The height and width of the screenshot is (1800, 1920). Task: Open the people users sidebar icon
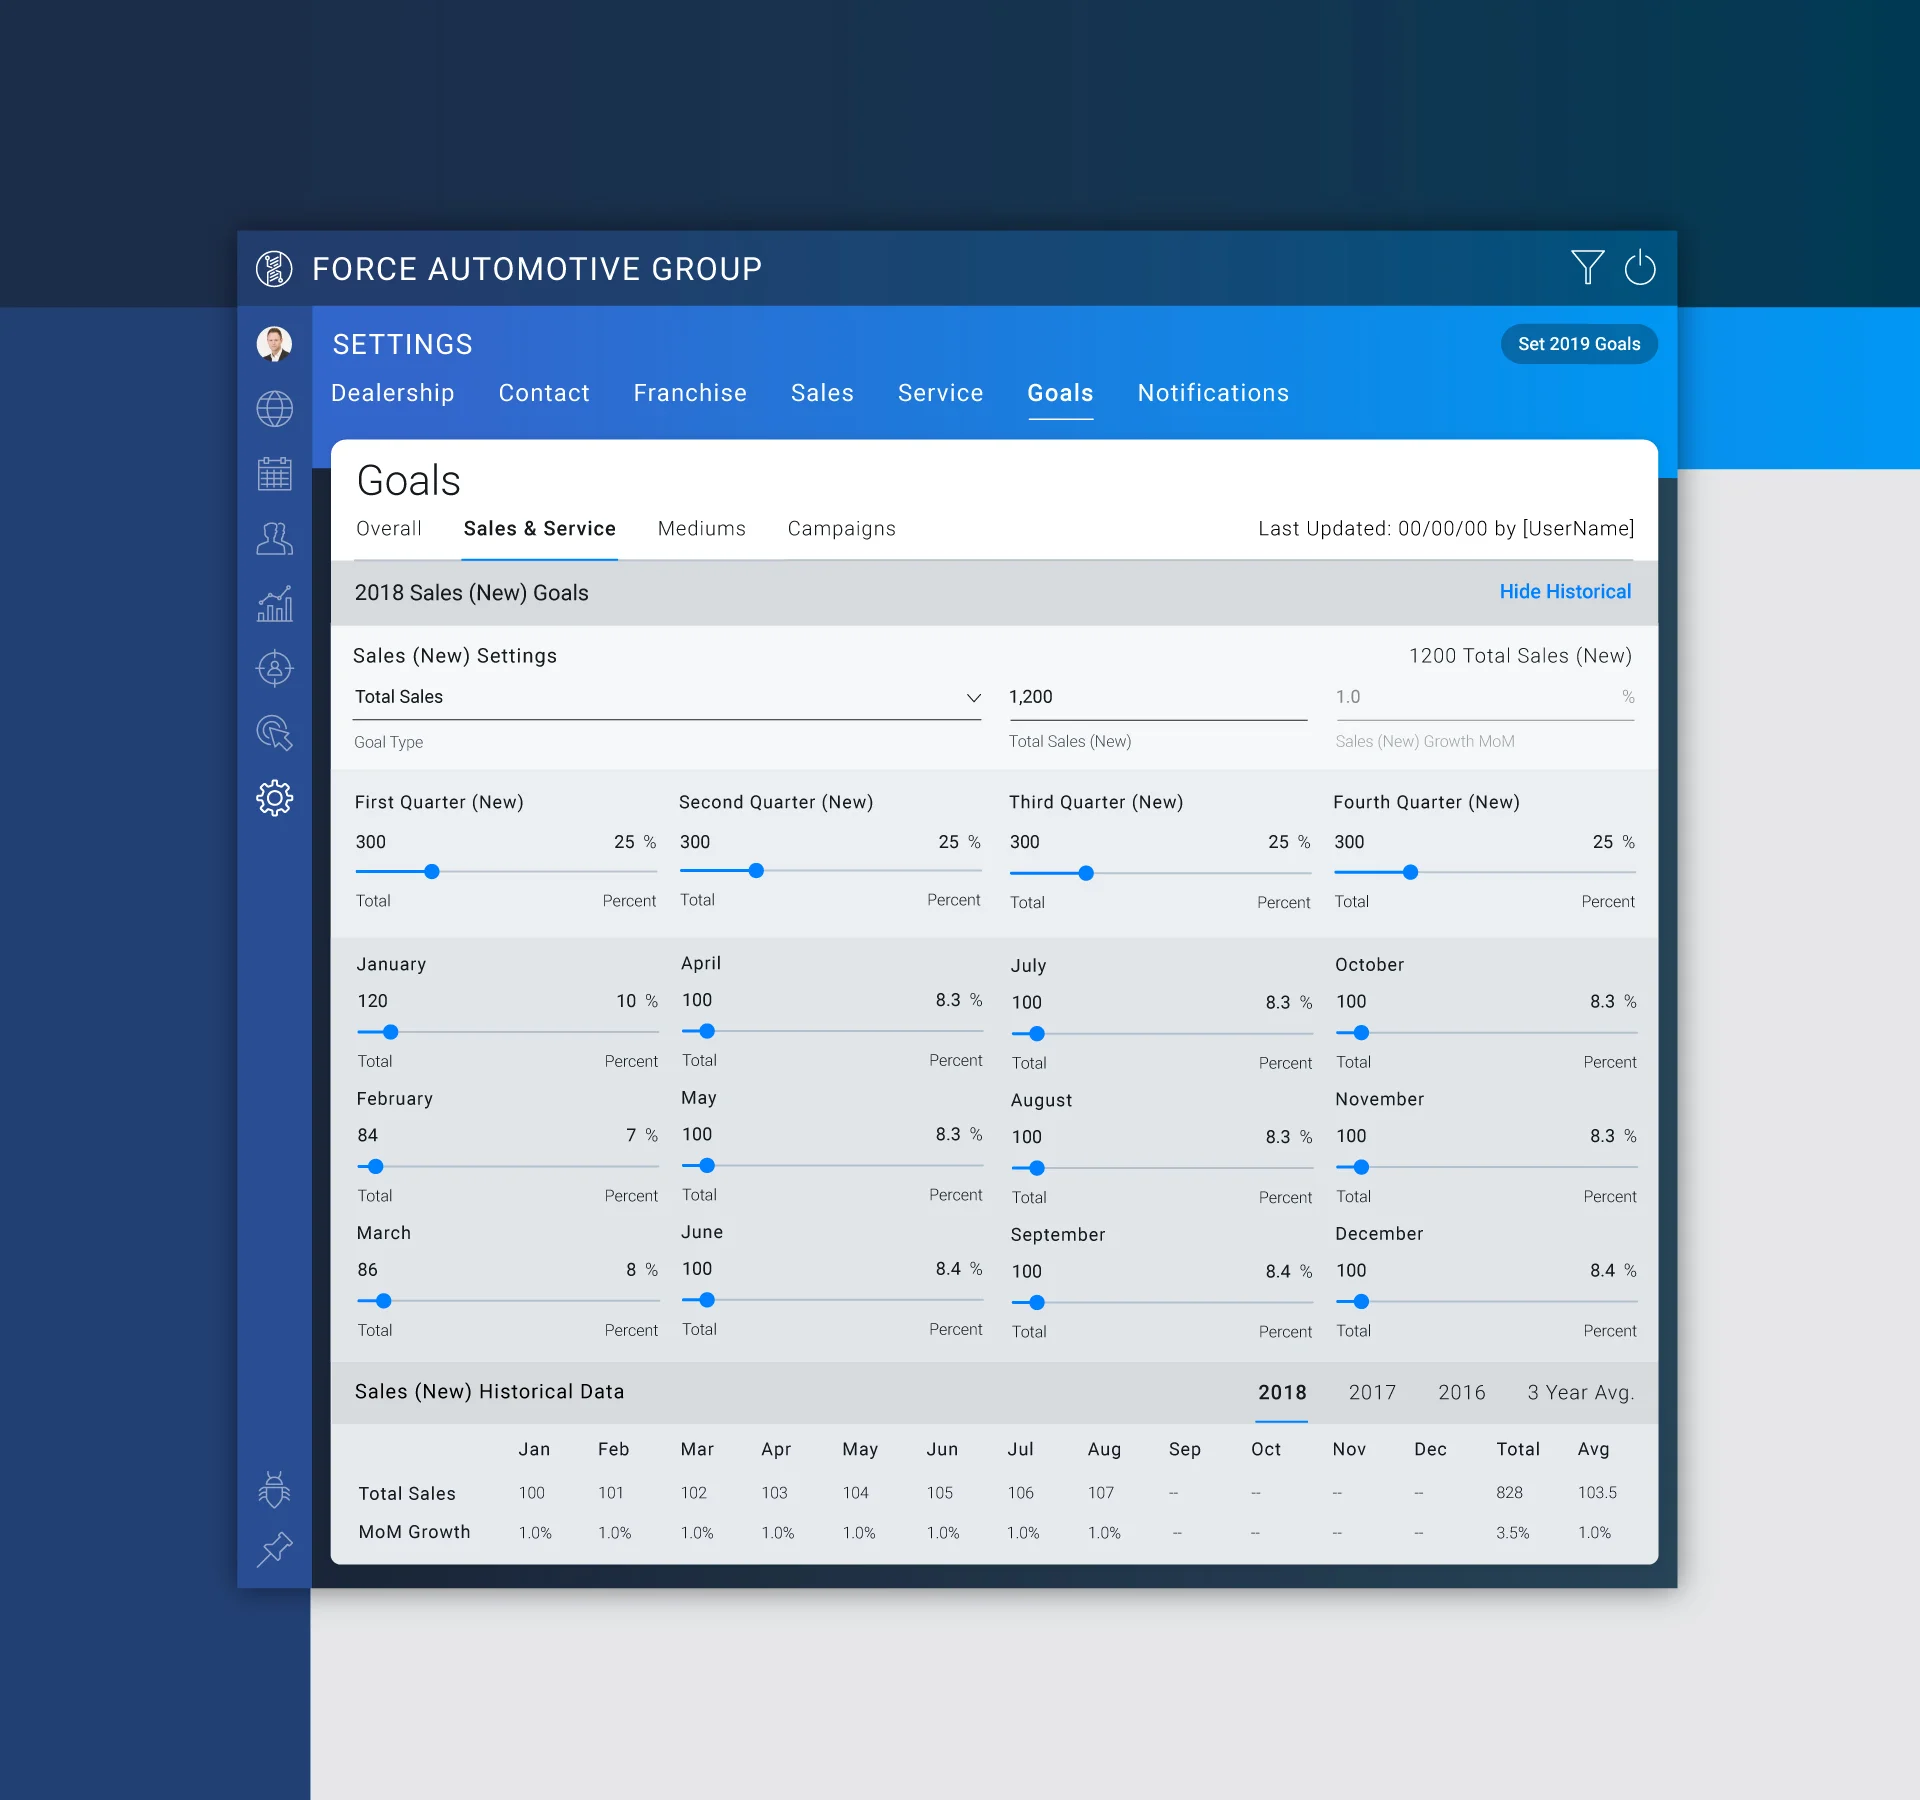pos(274,538)
